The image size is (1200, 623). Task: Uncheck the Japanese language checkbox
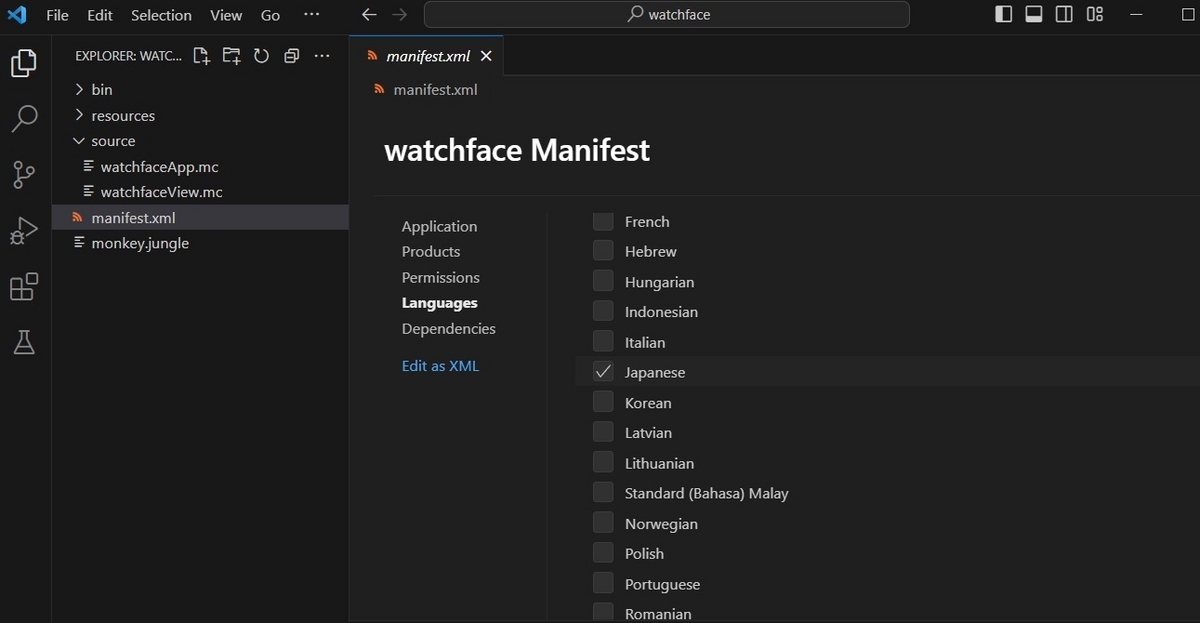point(603,372)
